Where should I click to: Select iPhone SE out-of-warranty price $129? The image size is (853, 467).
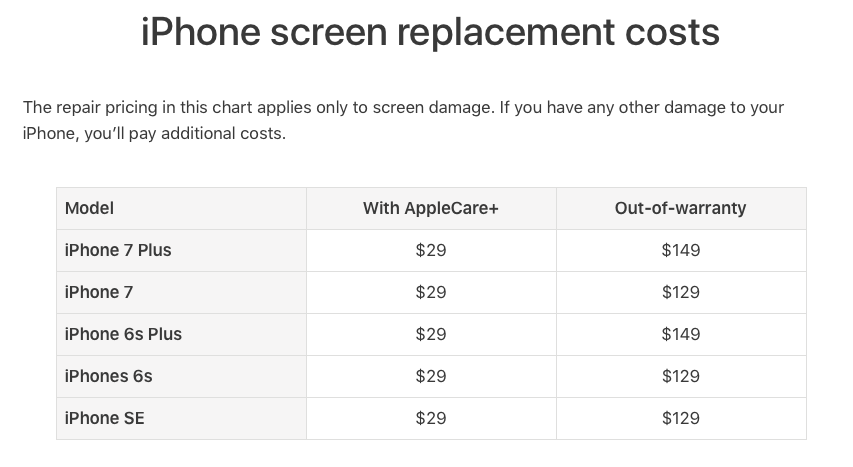click(681, 418)
